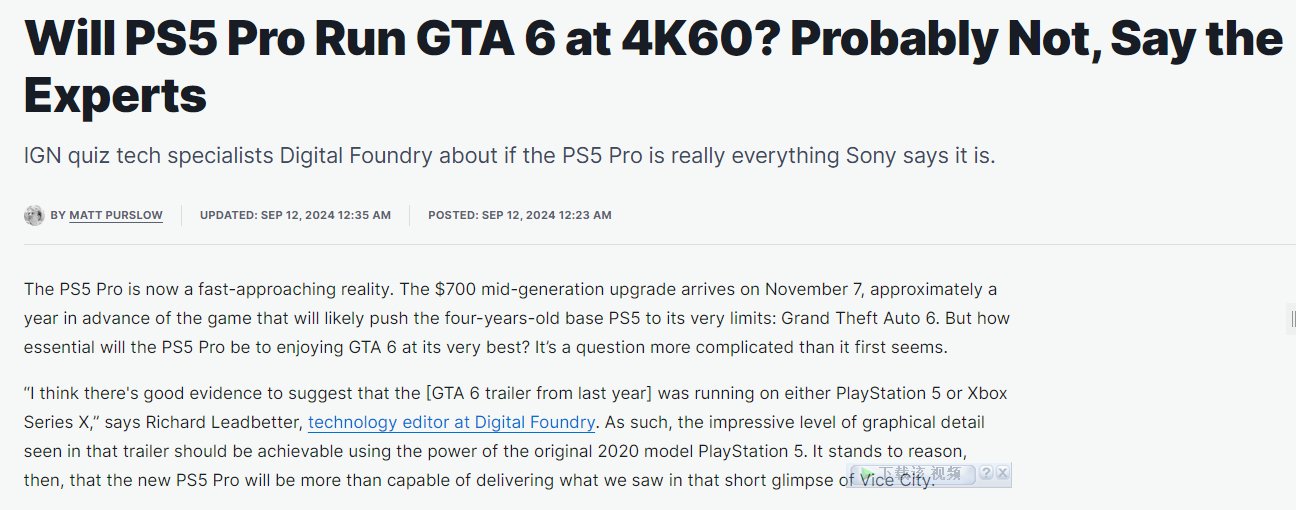Click the grip handle on the right edge
Screen dimensions: 1296x510
1291,319
